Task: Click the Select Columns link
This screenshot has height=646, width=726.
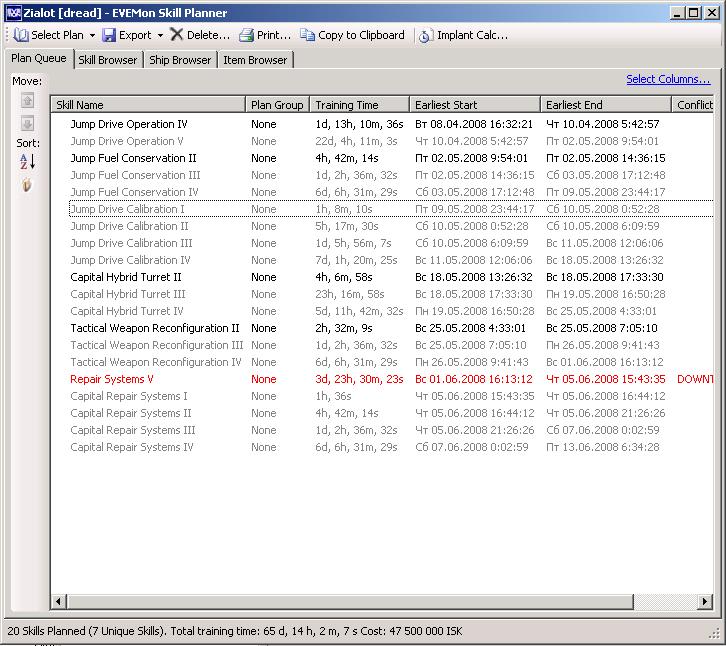Action: 668,79
